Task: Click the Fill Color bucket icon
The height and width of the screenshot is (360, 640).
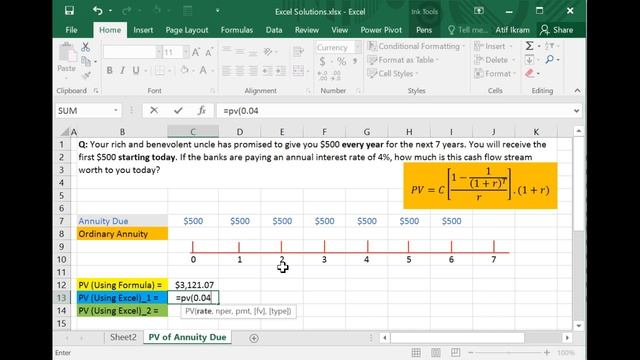Action: click(184, 70)
